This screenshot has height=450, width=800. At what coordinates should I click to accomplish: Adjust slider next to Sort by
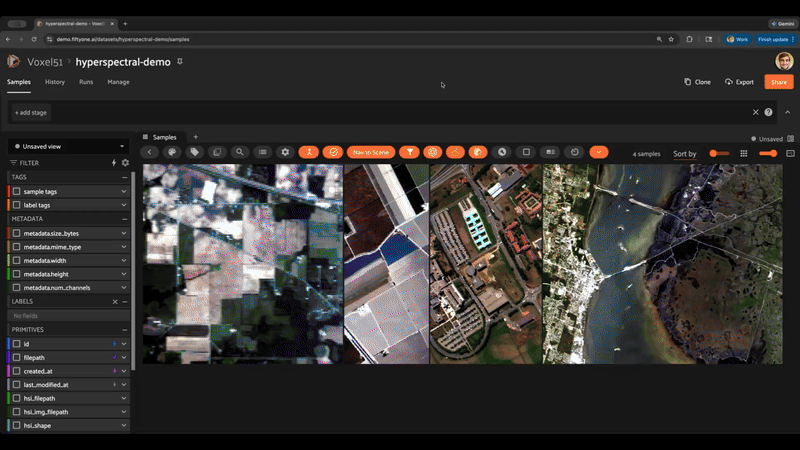pos(719,154)
